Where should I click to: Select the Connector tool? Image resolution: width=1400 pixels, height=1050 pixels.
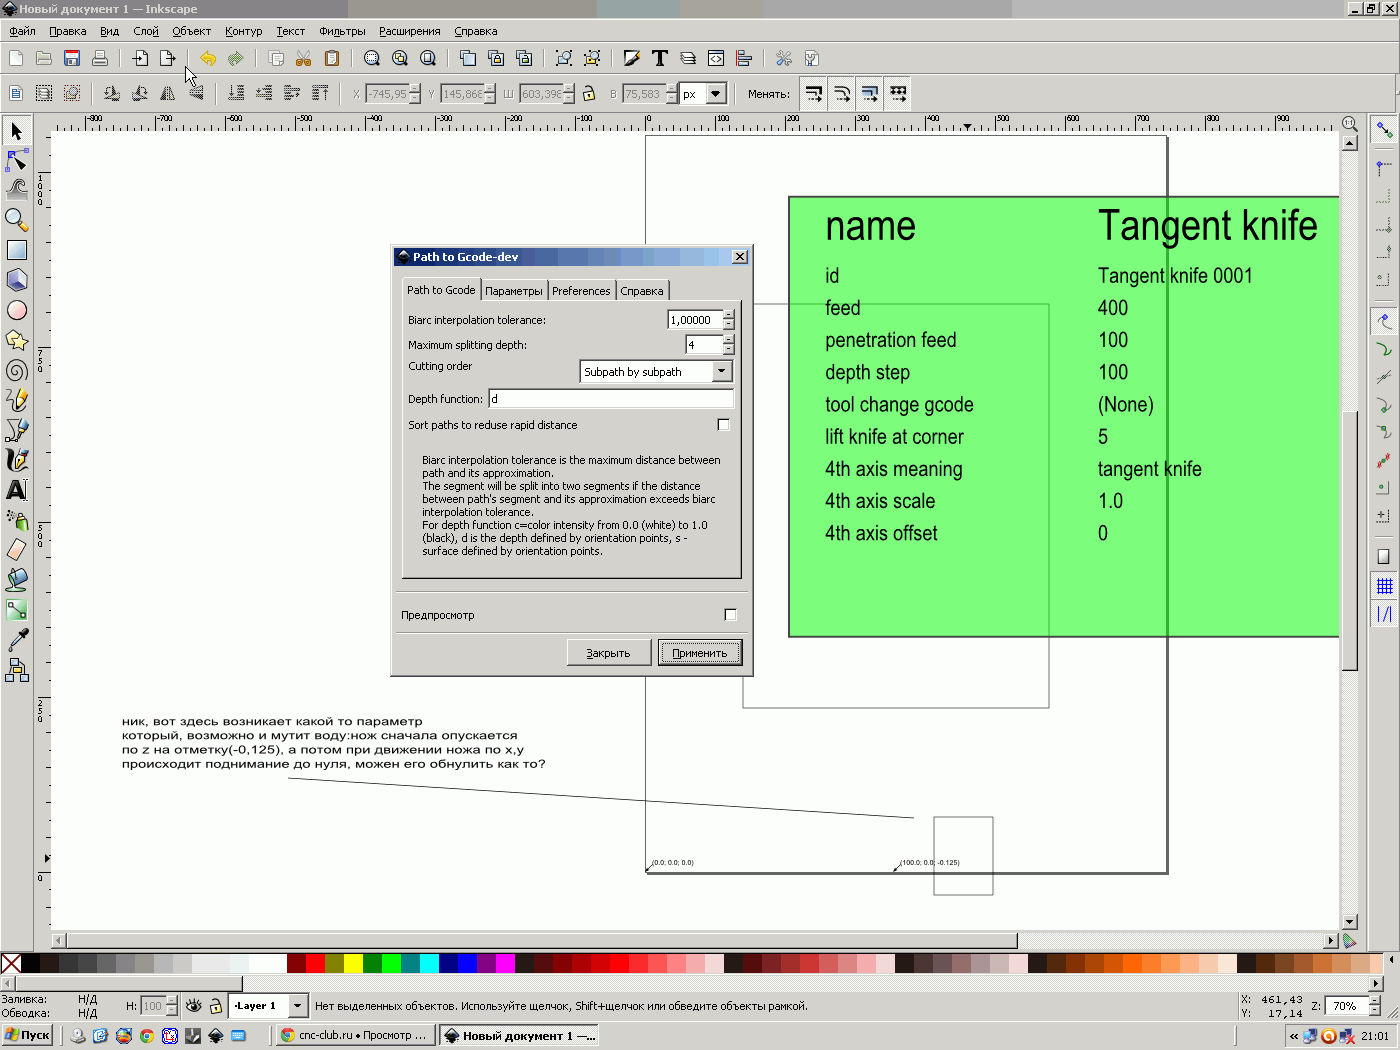(x=16, y=670)
